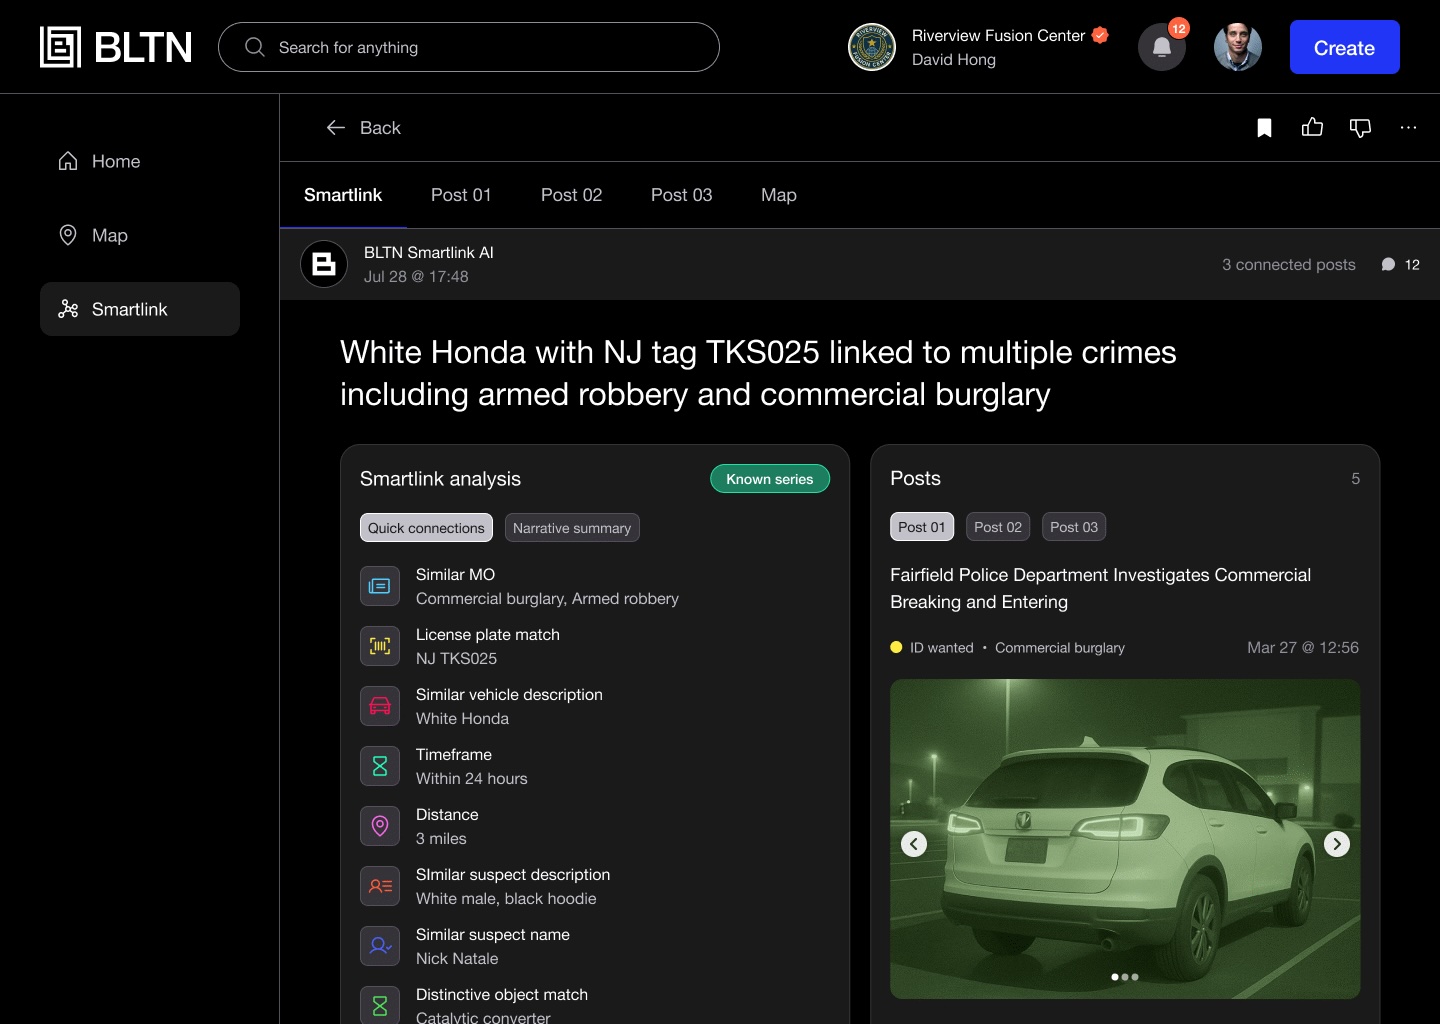This screenshot has width=1440, height=1024.
Task: Toggle the Quick connections view
Action: point(426,528)
